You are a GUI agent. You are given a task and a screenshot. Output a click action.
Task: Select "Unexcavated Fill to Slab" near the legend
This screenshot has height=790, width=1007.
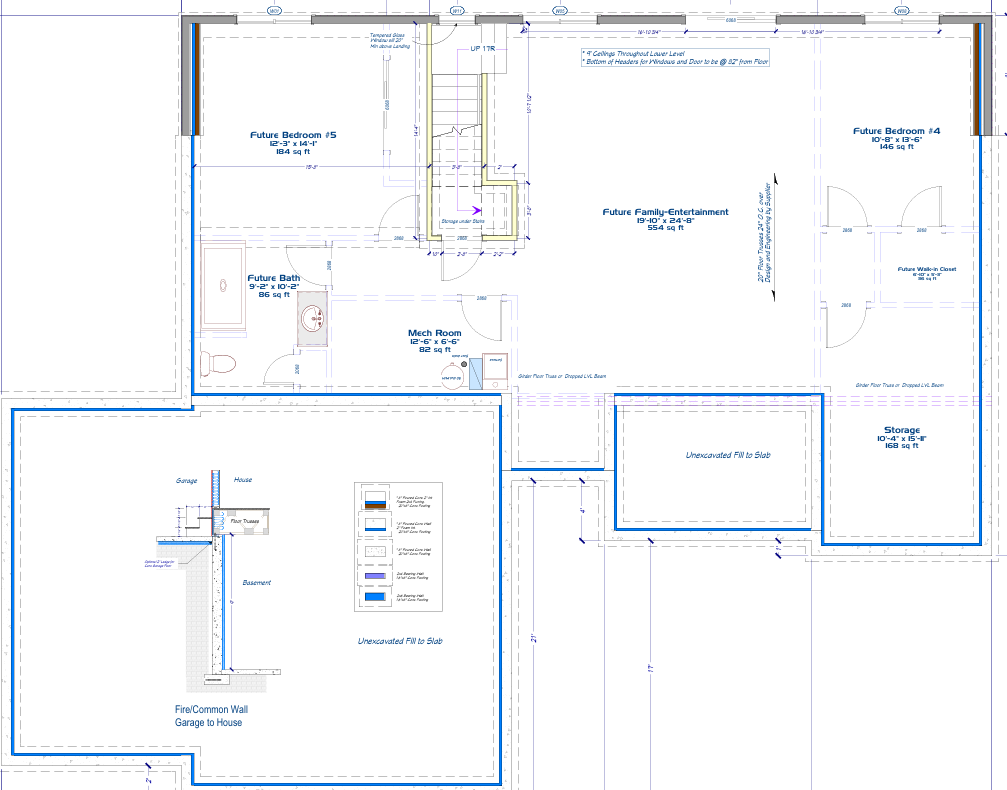coord(400,641)
